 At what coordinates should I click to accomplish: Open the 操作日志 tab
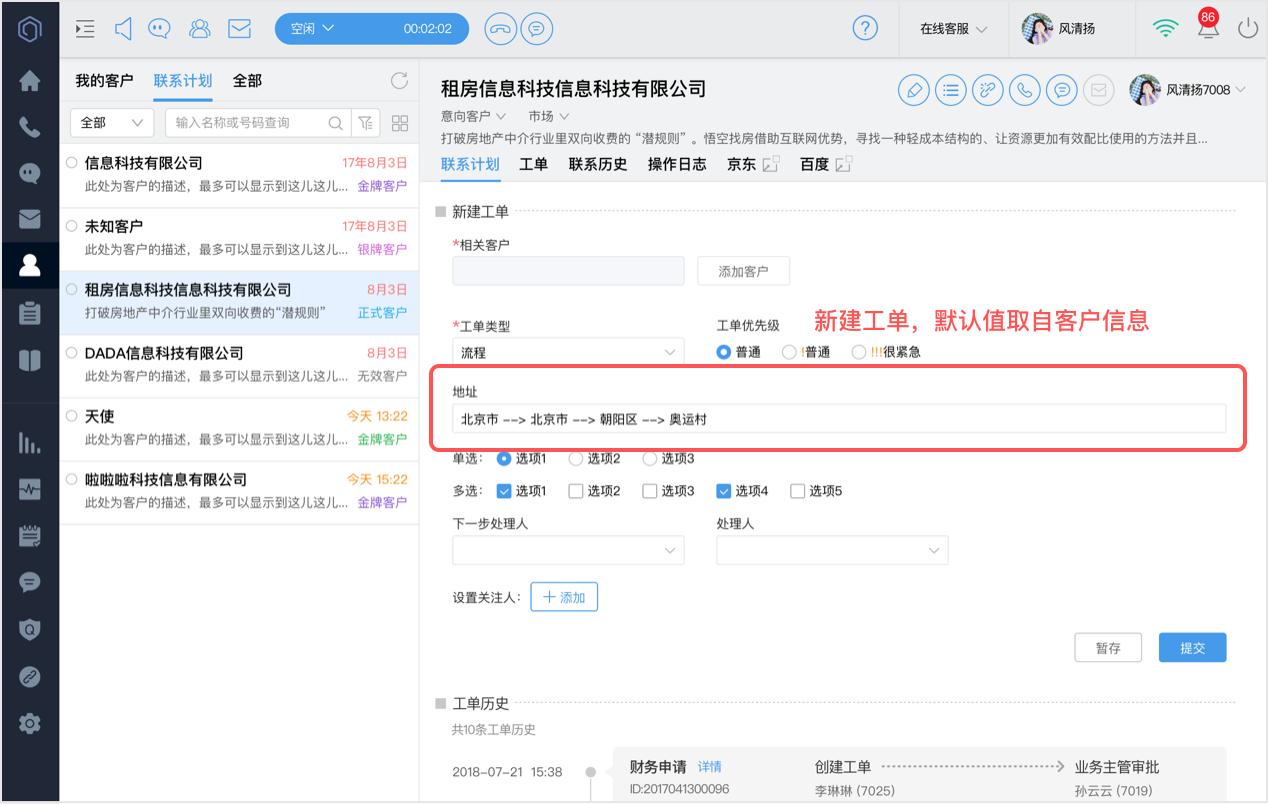(677, 164)
